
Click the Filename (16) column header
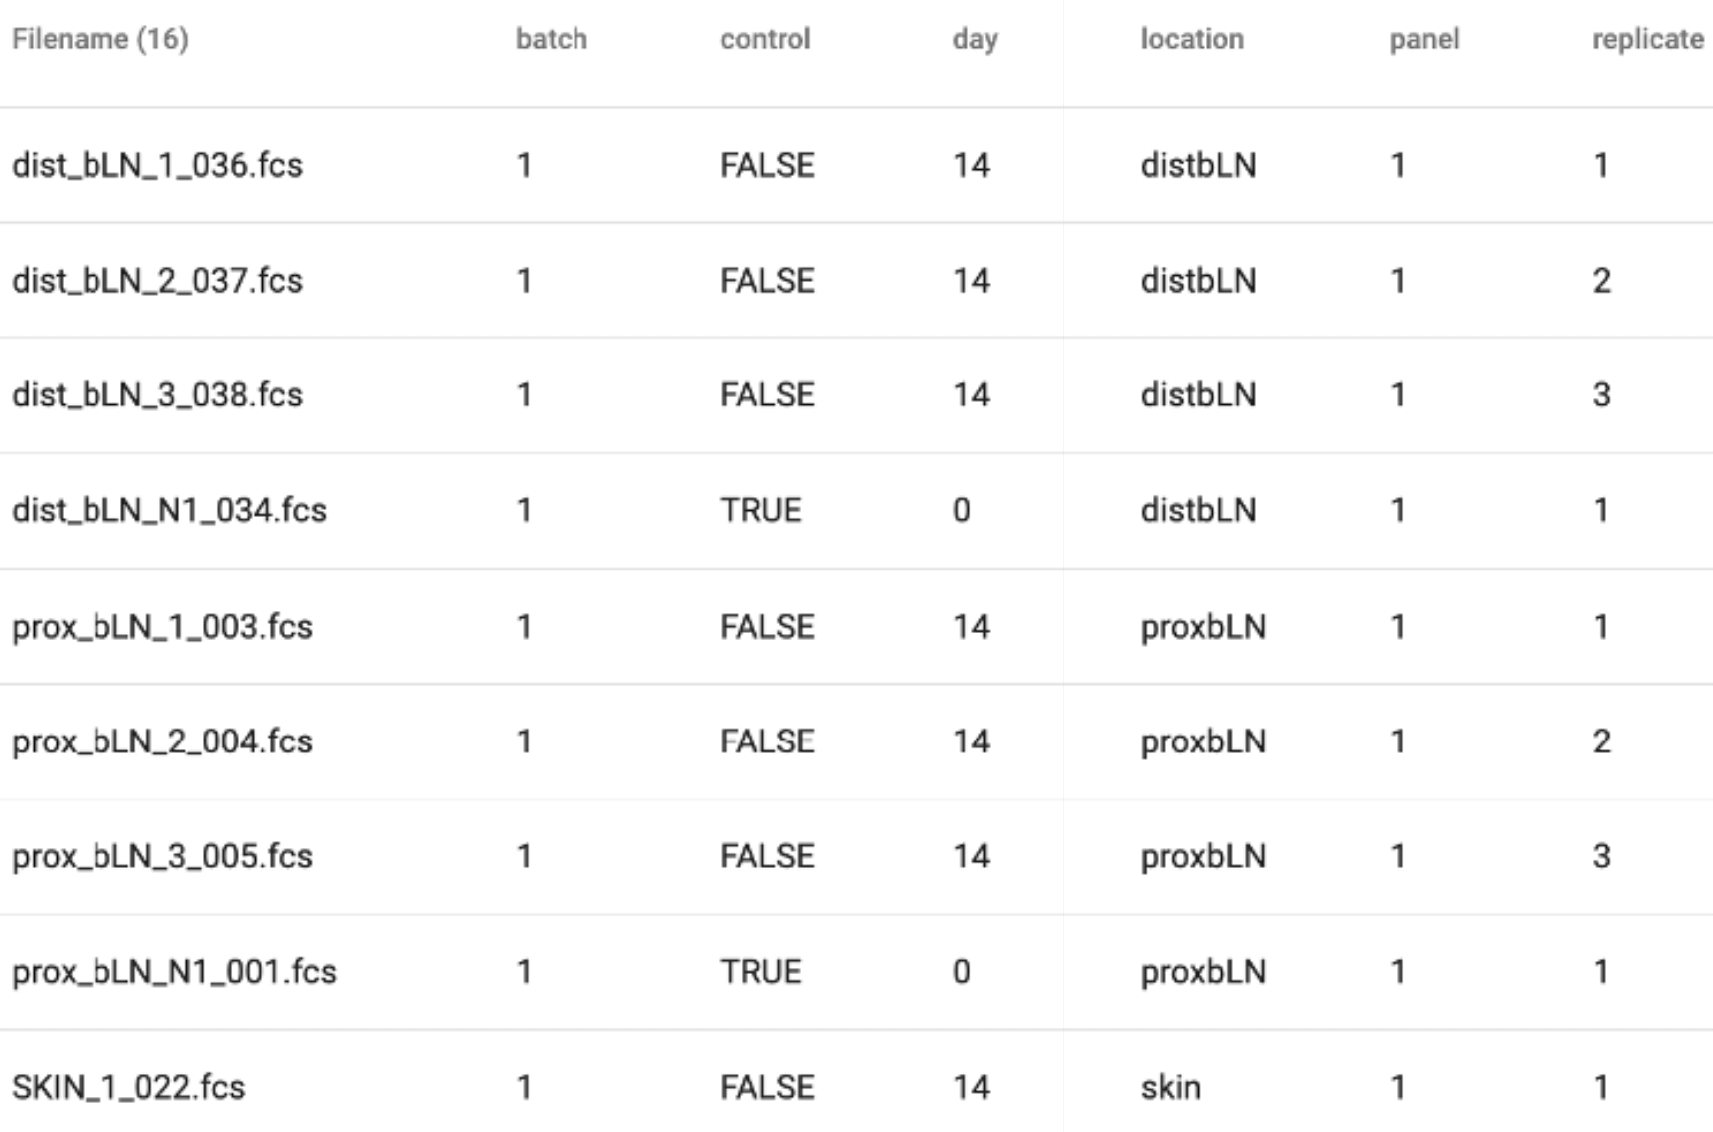tap(100, 39)
